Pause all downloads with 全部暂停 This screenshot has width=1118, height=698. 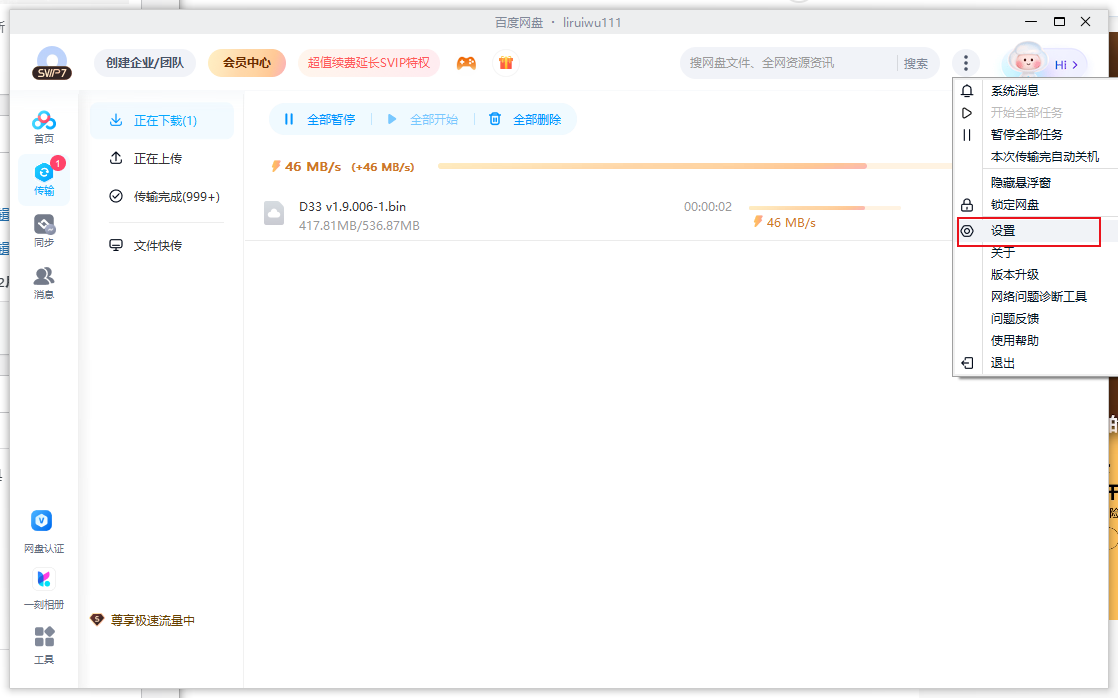(320, 119)
